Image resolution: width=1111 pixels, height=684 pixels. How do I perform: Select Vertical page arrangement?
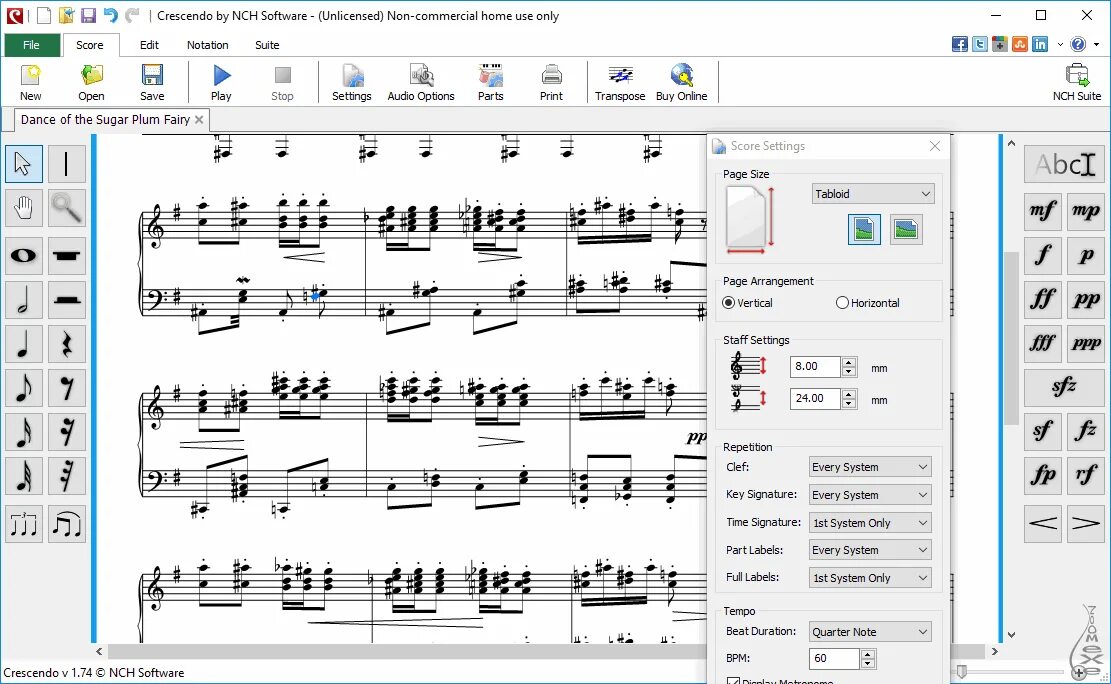[748, 303]
